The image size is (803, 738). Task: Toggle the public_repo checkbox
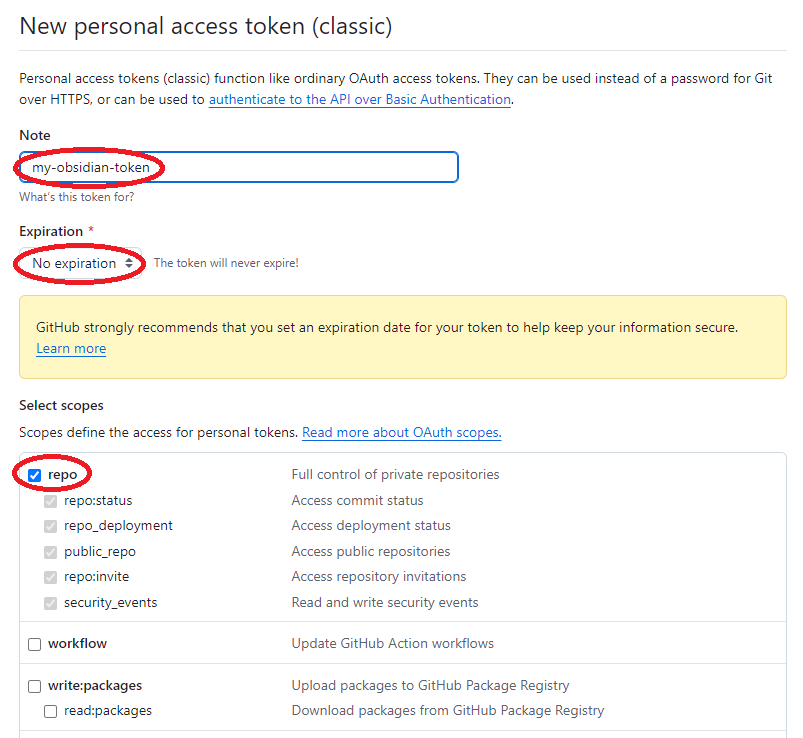[51, 552]
